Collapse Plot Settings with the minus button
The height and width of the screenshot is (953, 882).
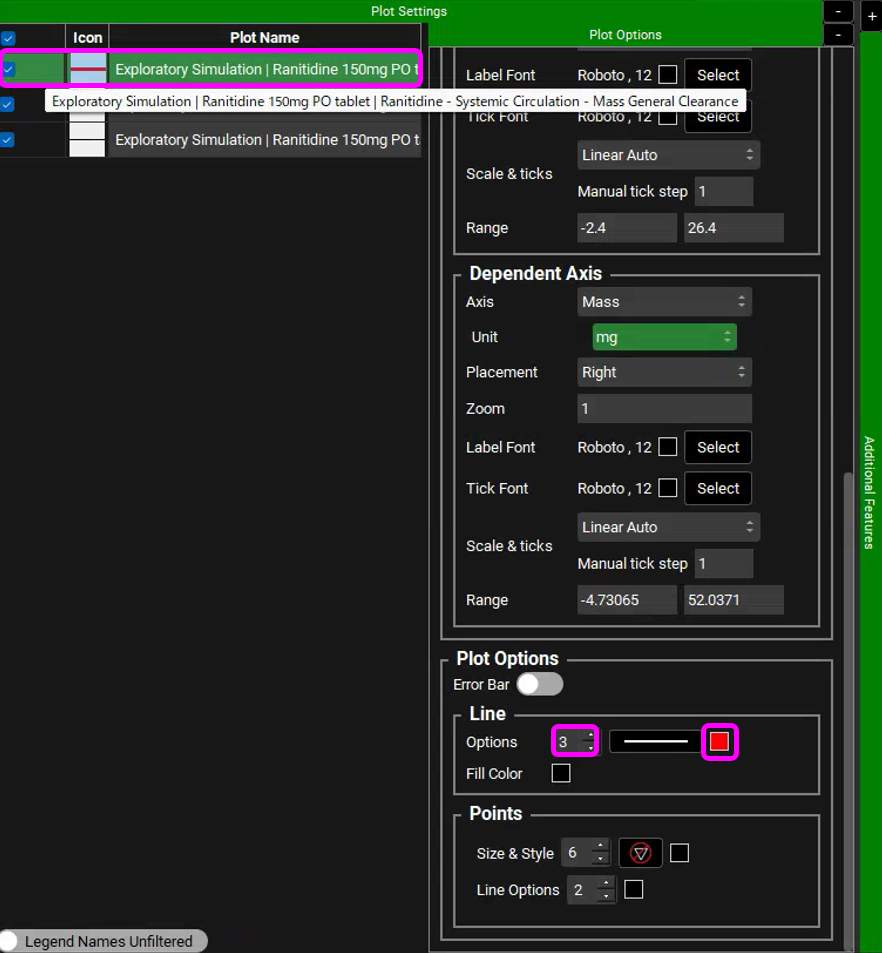coord(838,12)
